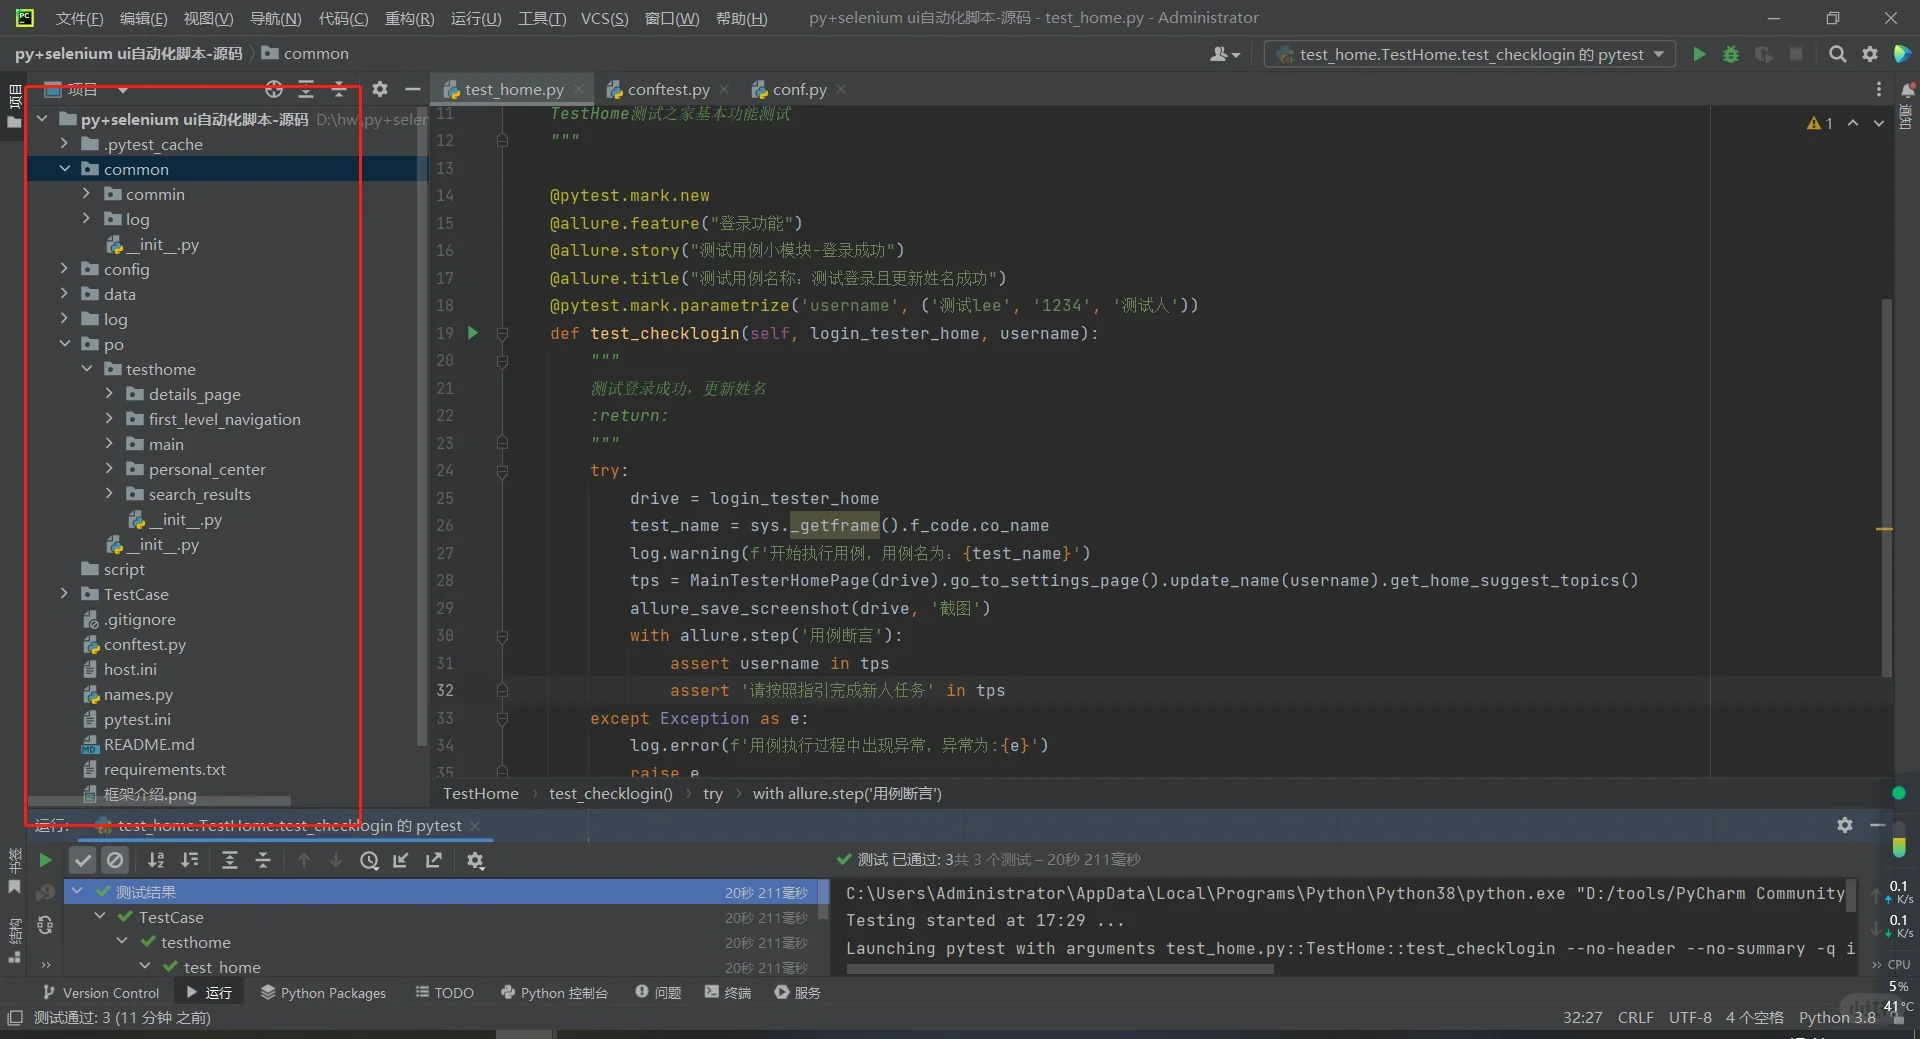Open the 视图(V) menu
The image size is (1920, 1039).
(x=207, y=17)
